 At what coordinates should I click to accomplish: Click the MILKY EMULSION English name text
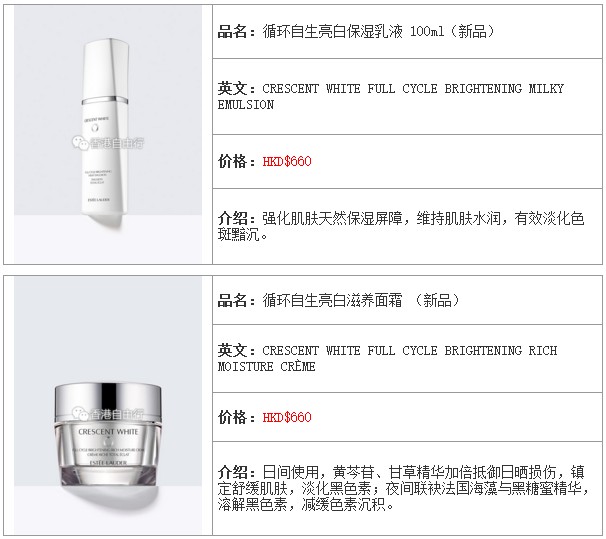click(391, 97)
